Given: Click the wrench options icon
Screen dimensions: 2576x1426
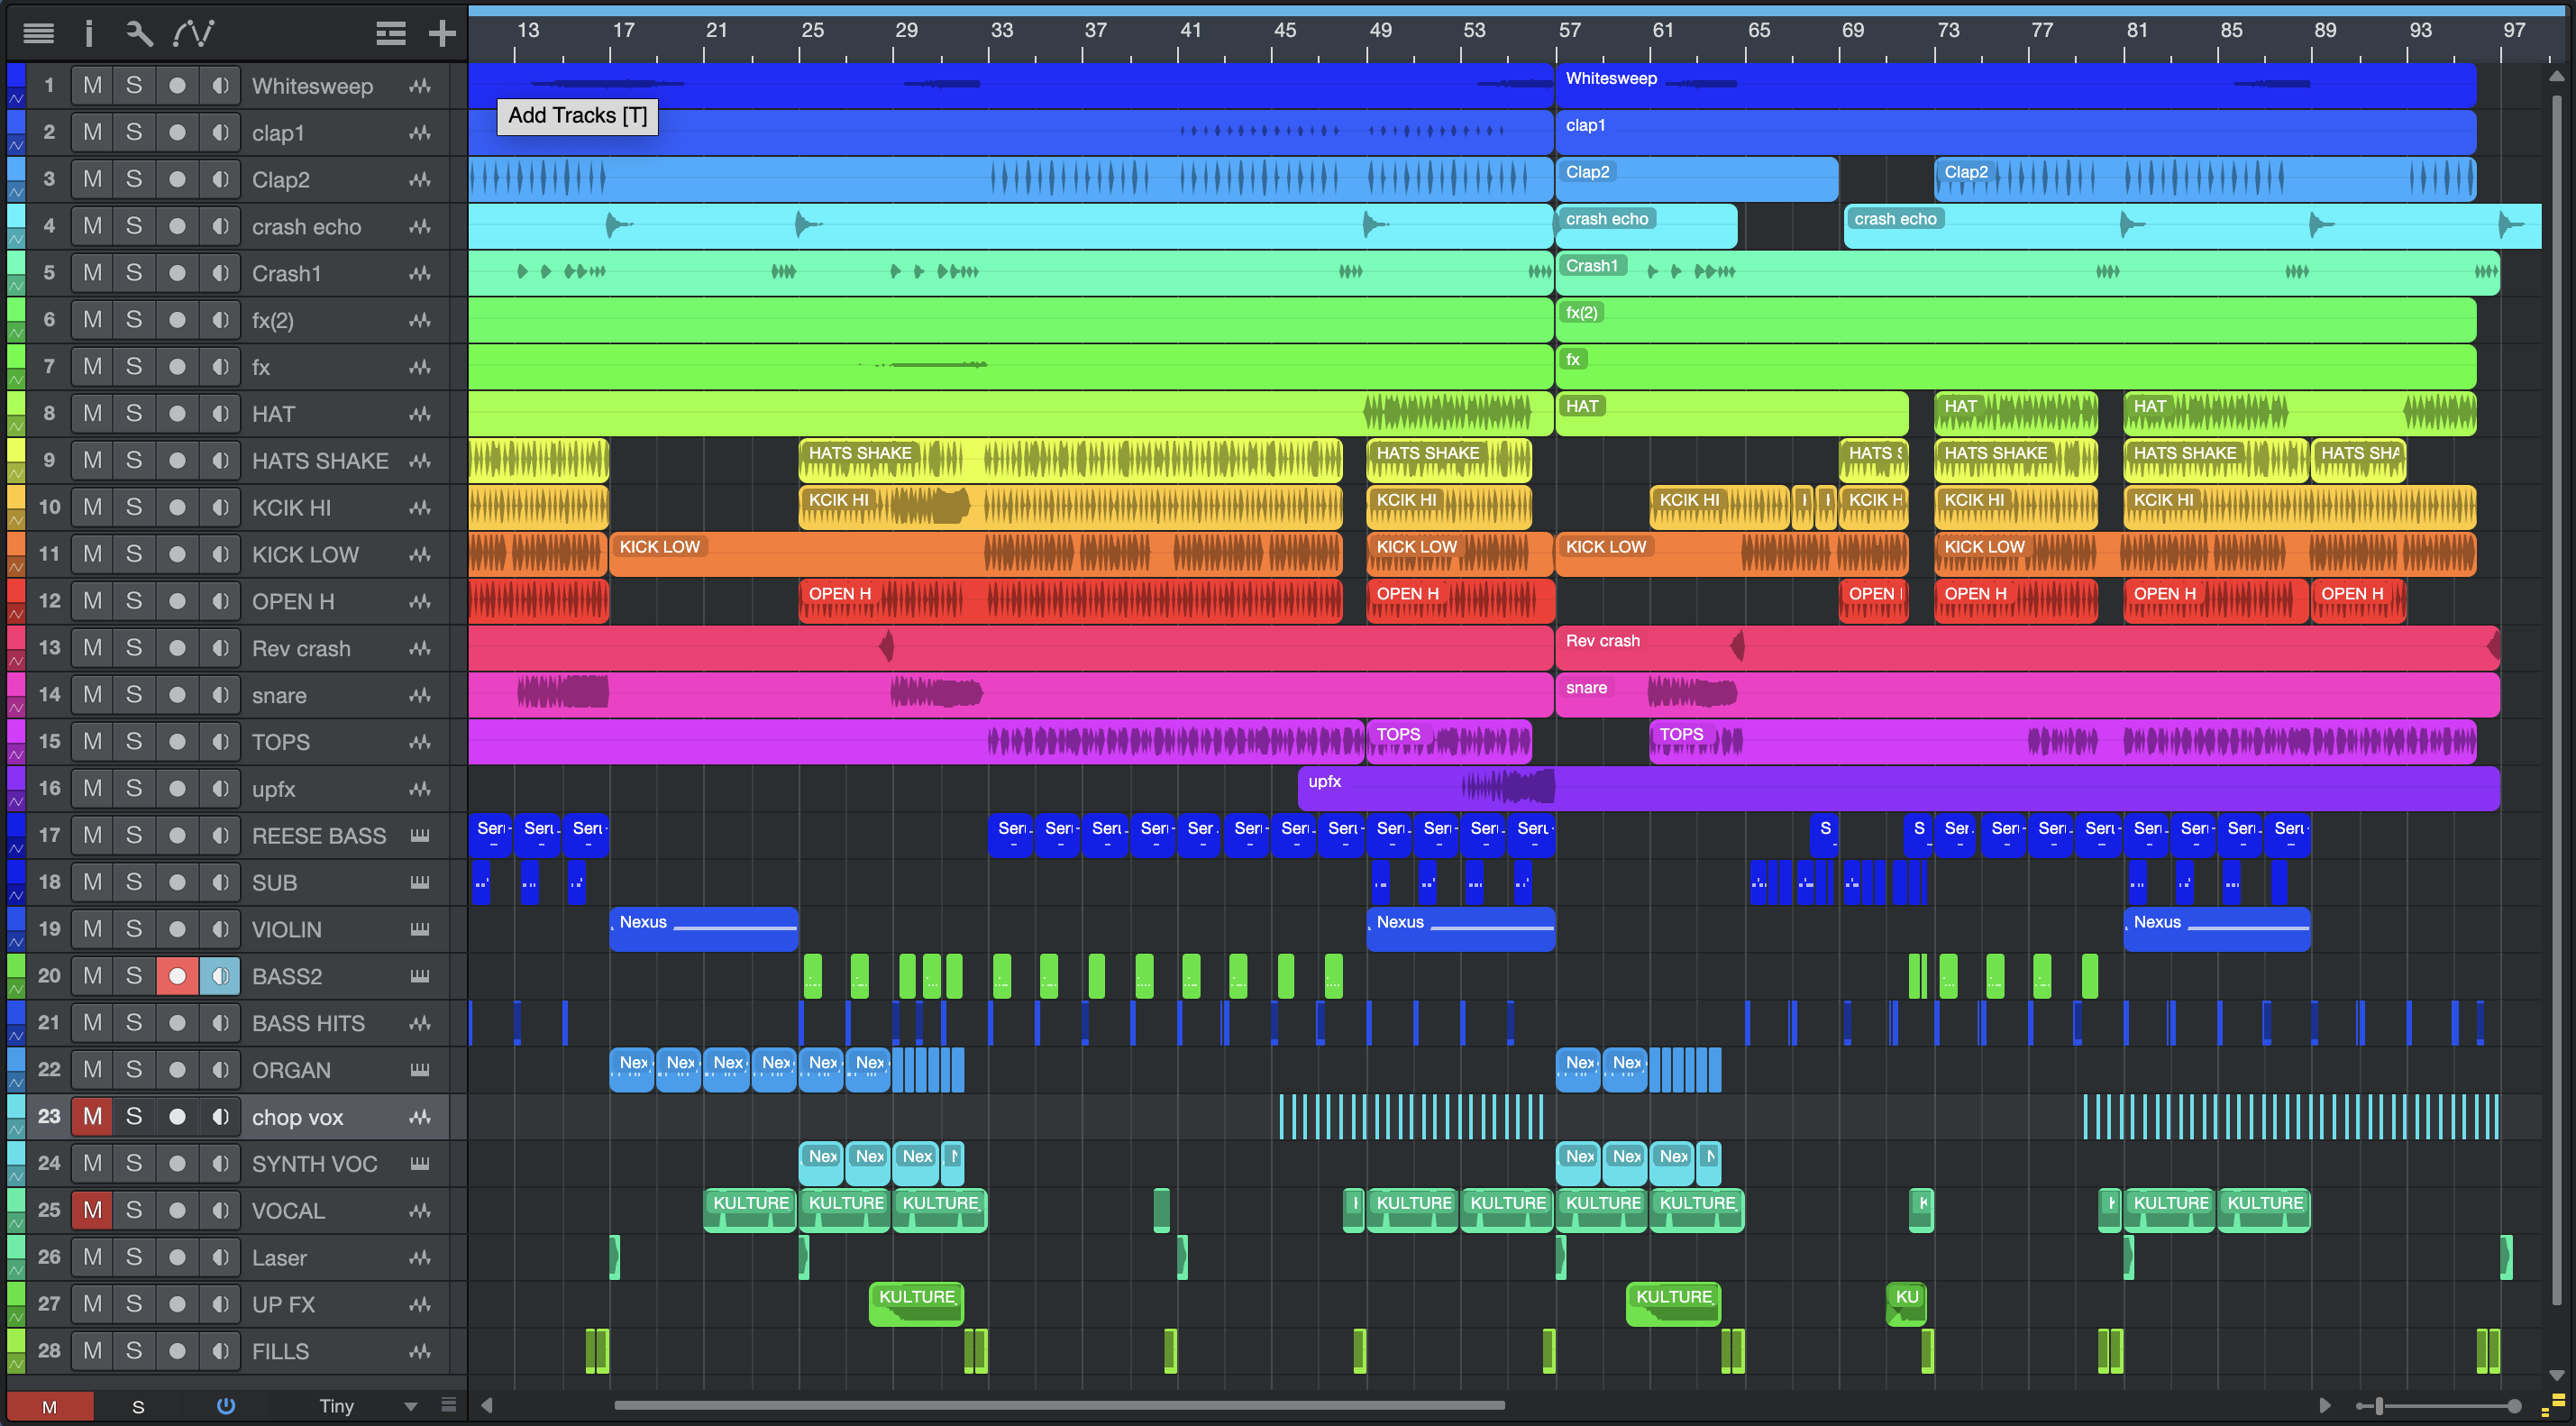Looking at the screenshot, I should (x=139, y=34).
